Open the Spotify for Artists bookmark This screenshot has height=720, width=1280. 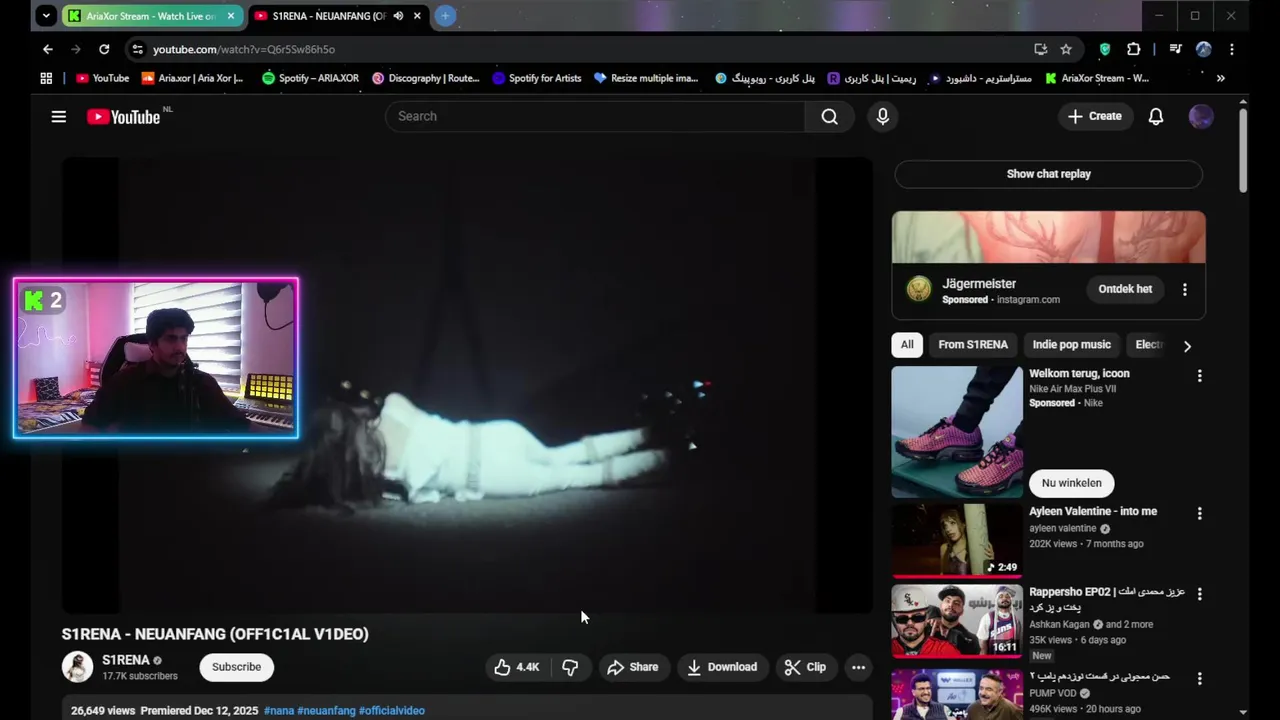pos(536,78)
